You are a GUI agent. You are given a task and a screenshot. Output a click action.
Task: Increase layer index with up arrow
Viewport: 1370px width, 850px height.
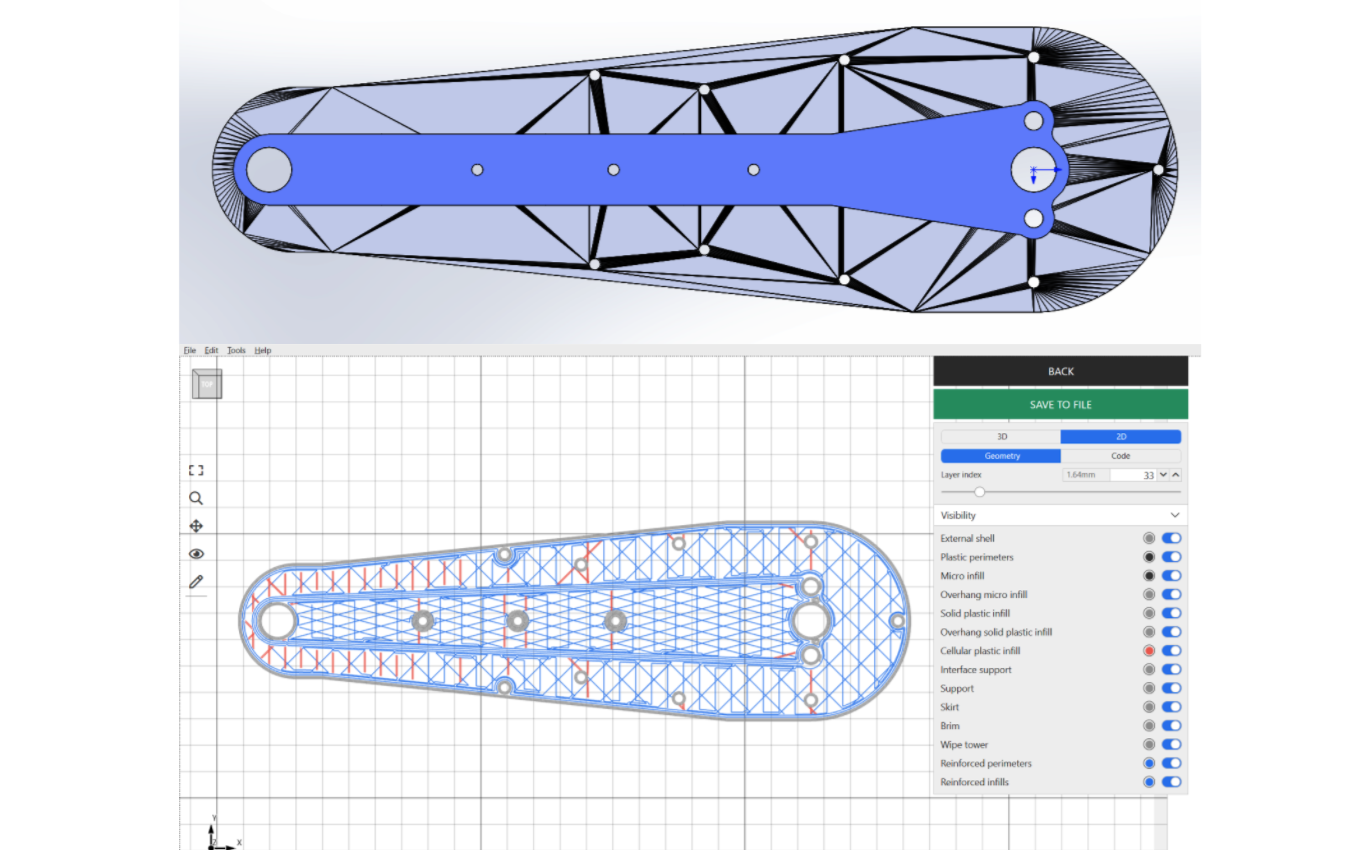(x=1175, y=475)
